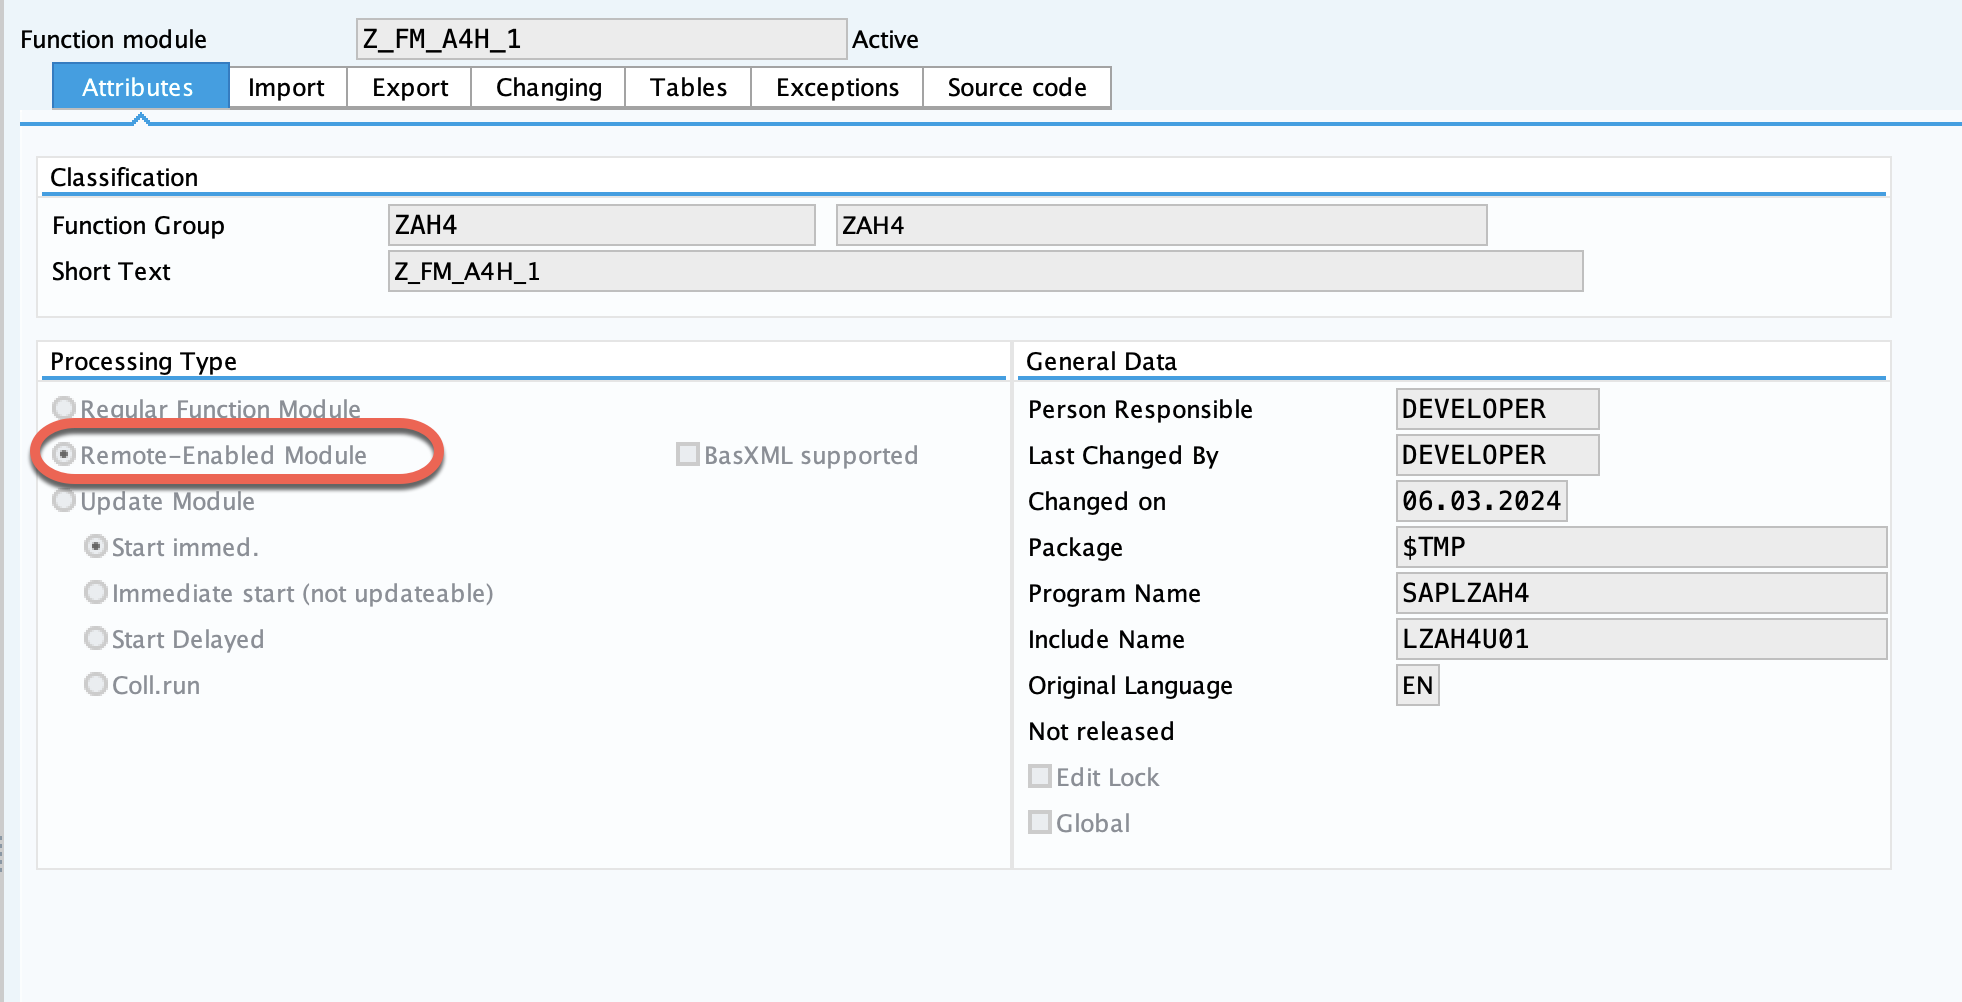Image resolution: width=1962 pixels, height=1002 pixels.
Task: Click the Function module name field
Action: click(600, 39)
